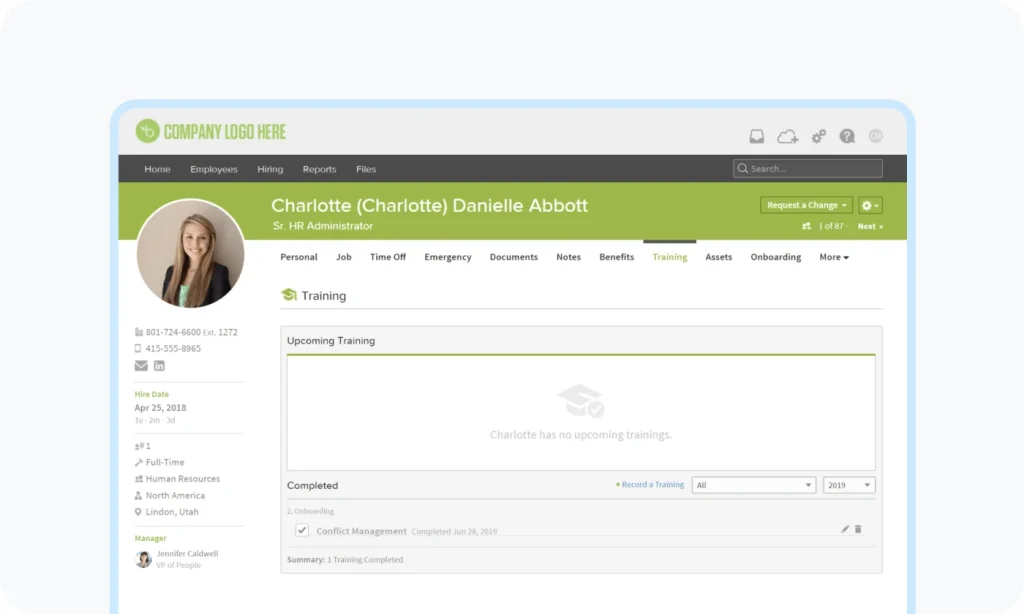Open the inbox tray icon

point(757,136)
